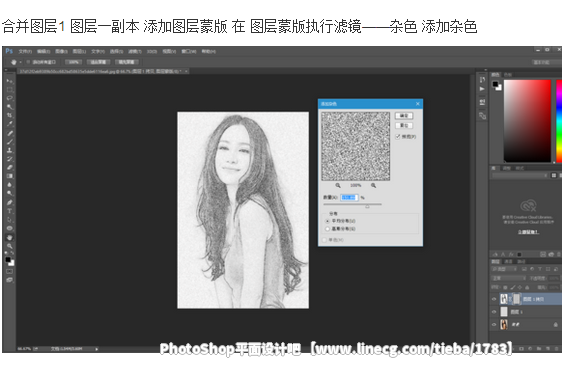The width and height of the screenshot is (568, 368).
Task: Select the Clone Stamp tool
Action: pyautogui.click(x=9, y=150)
